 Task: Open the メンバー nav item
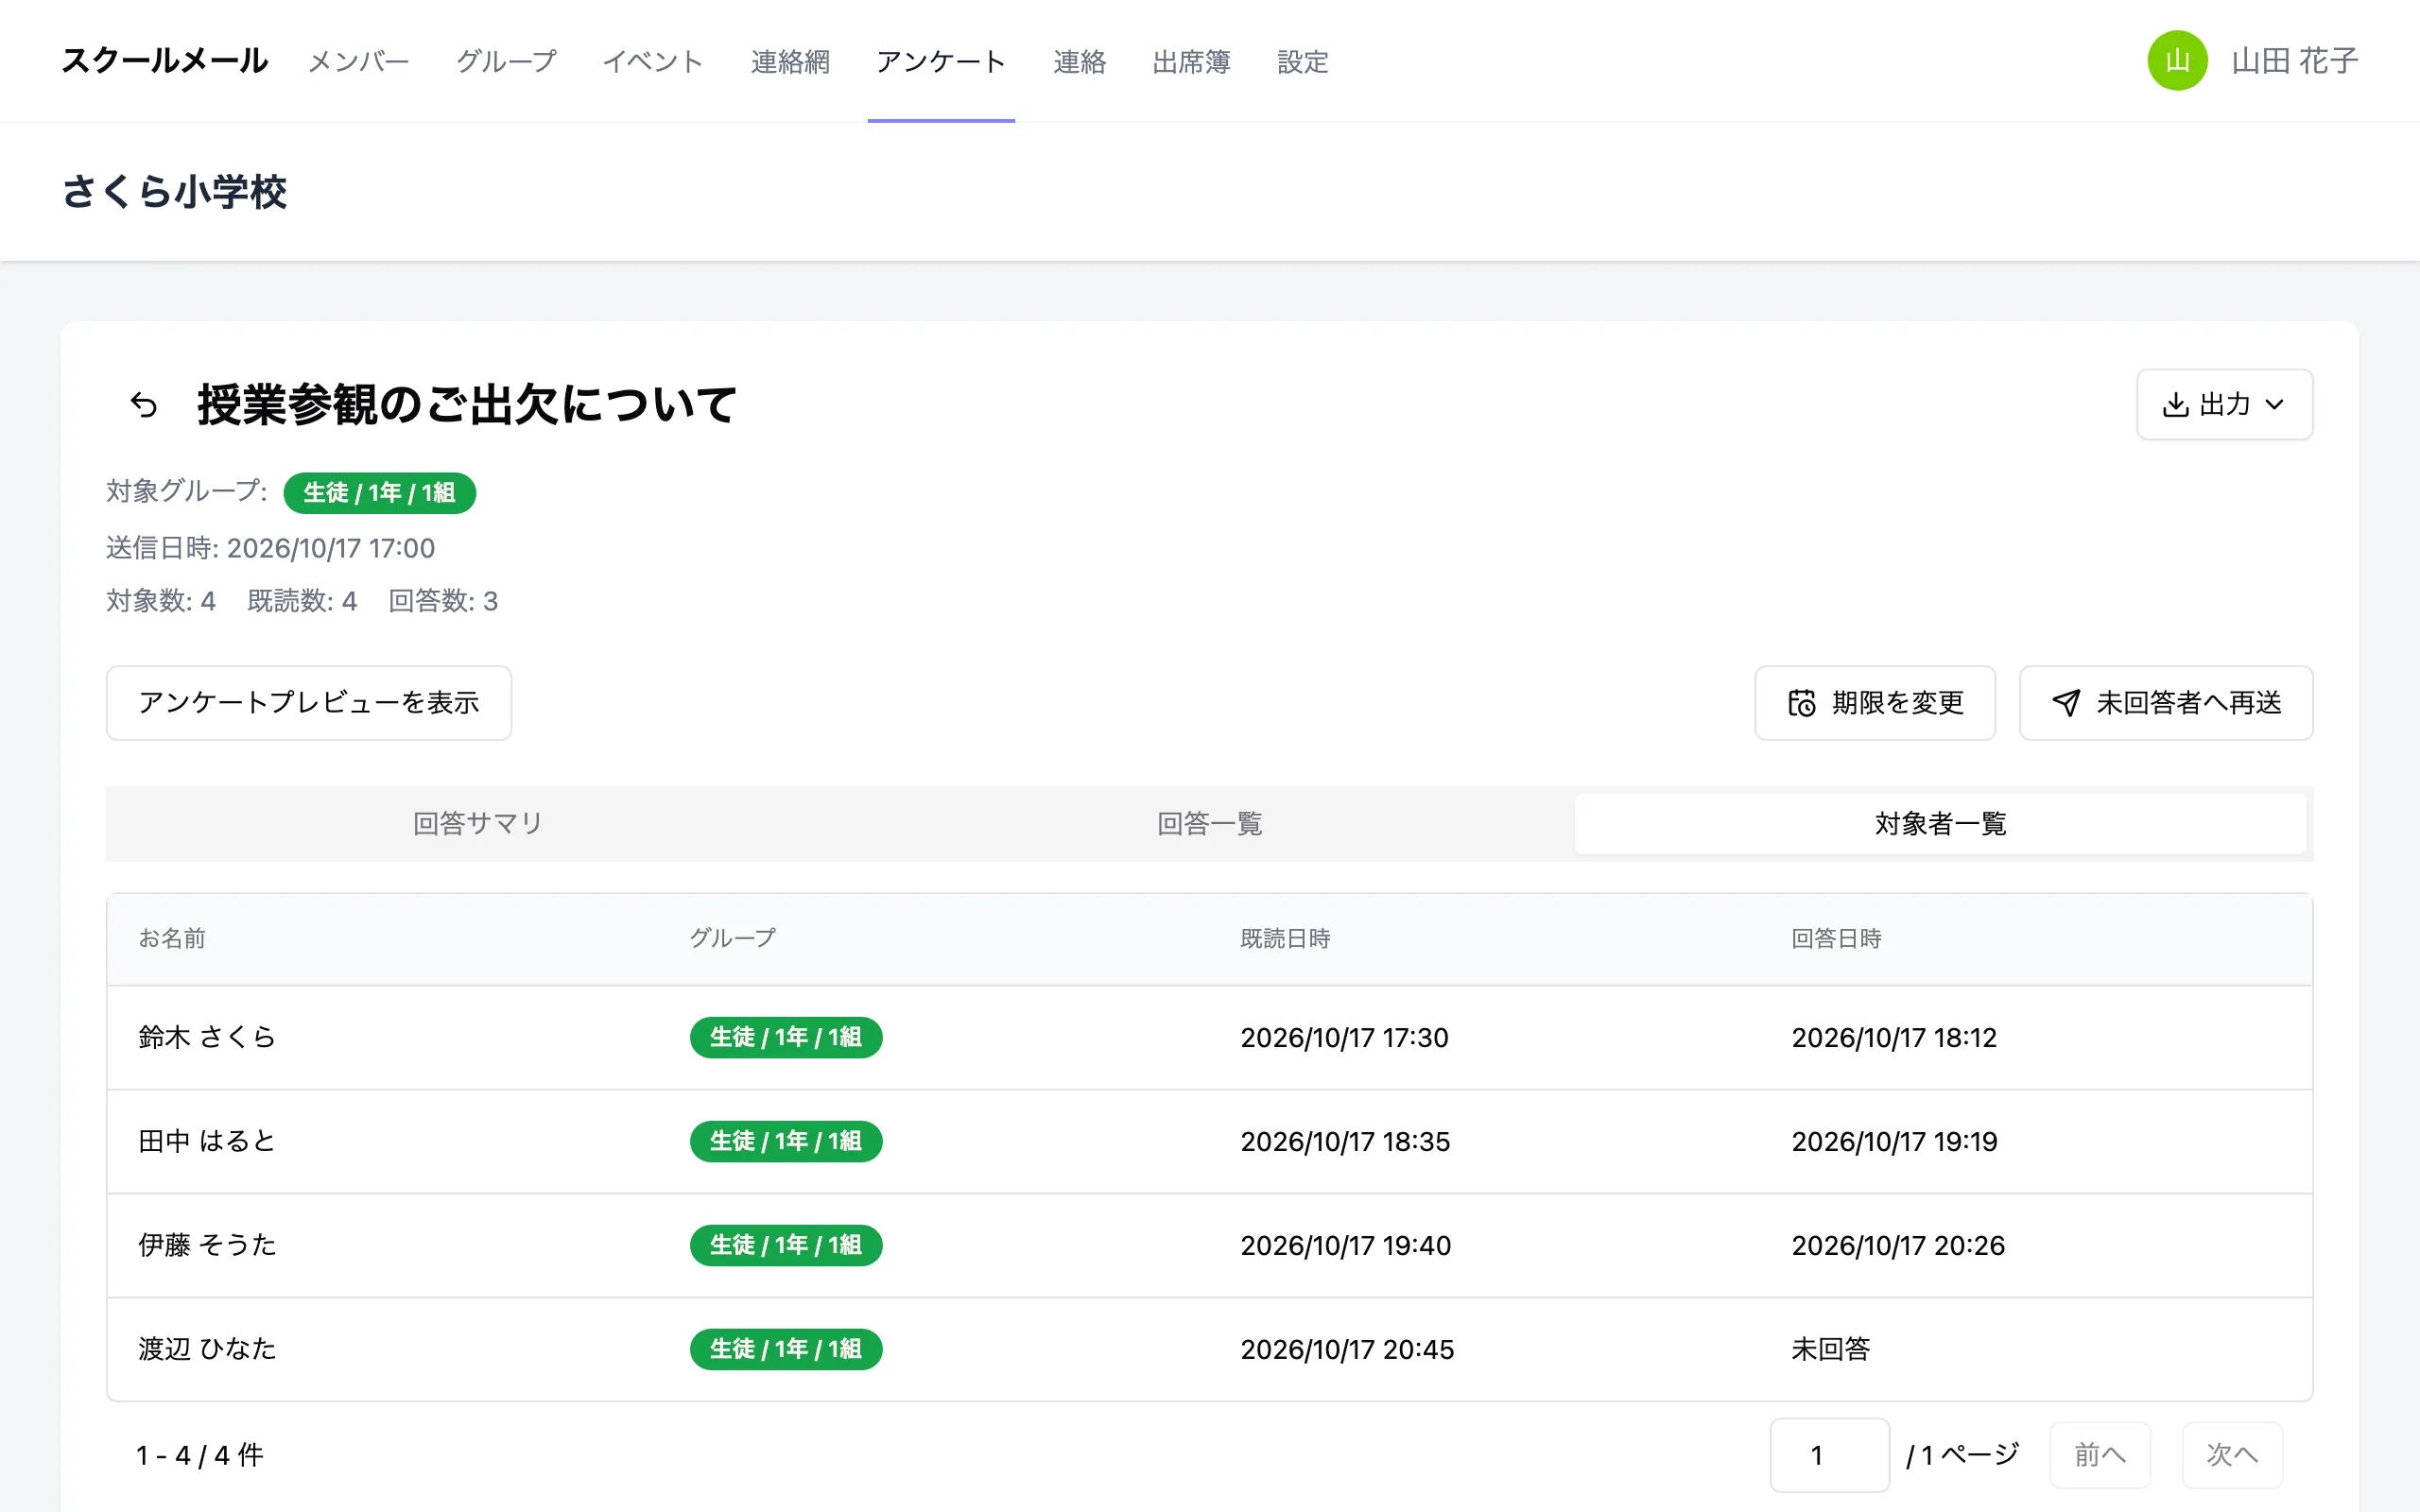(x=359, y=62)
